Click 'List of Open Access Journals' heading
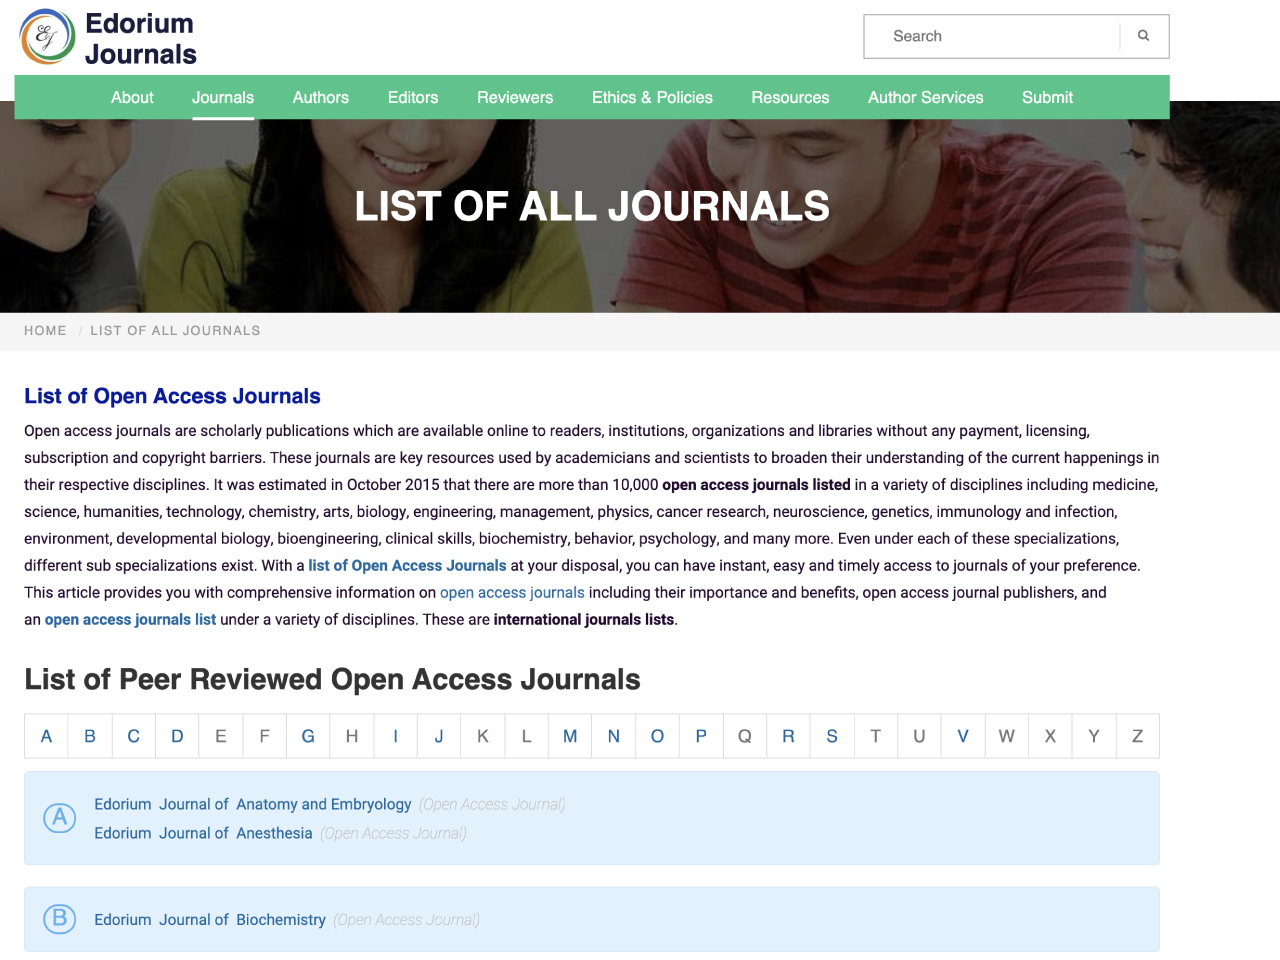This screenshot has width=1280, height=960. click(172, 396)
